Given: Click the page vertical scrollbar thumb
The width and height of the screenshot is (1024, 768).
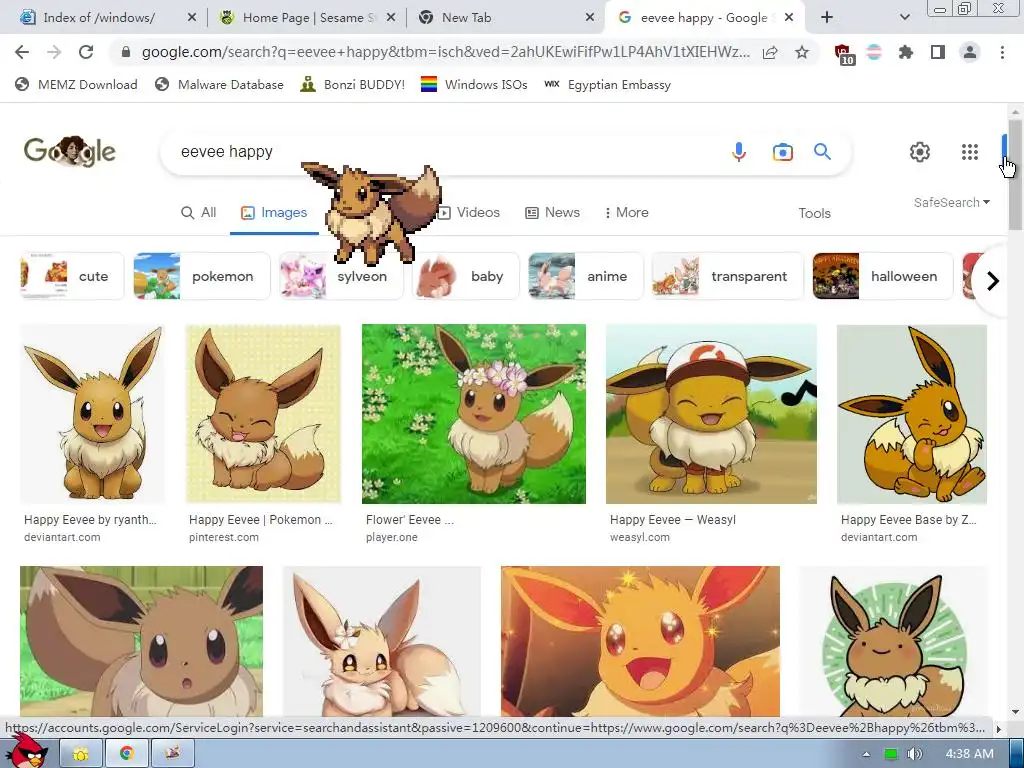Looking at the screenshot, I should click(1015, 175).
